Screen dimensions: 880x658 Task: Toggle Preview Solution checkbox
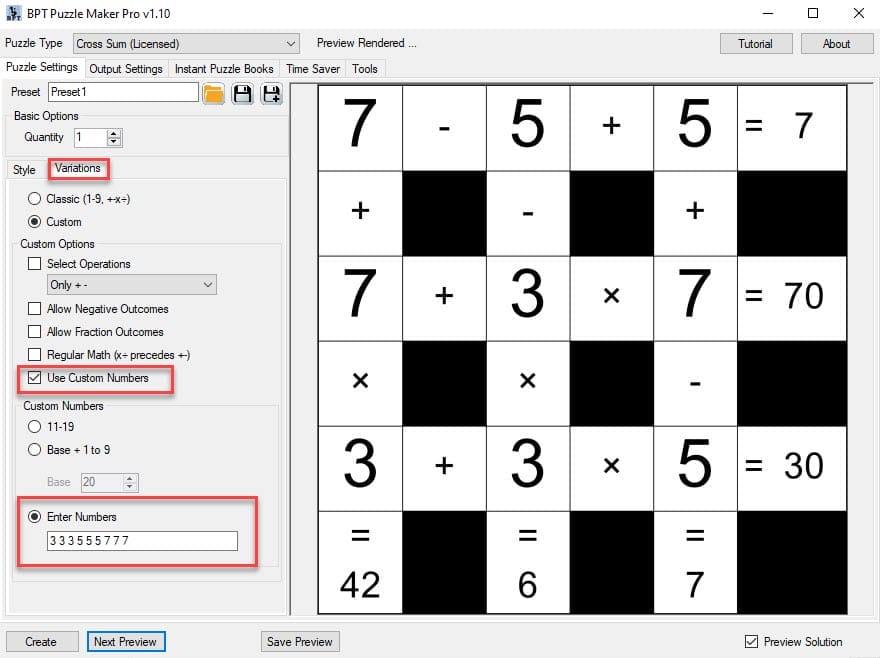point(752,641)
